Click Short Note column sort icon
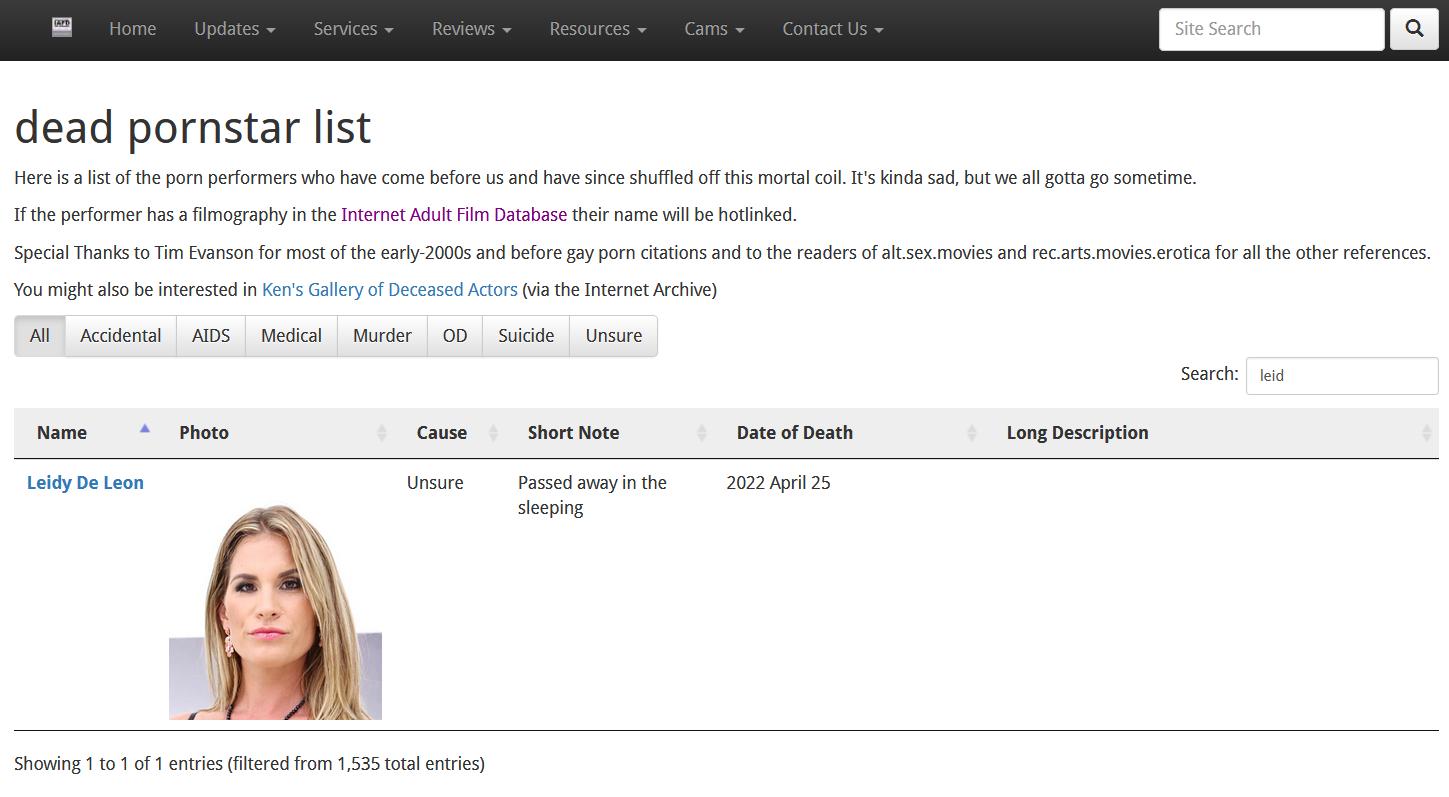Screen dimensions: 1449x797 coord(701,433)
